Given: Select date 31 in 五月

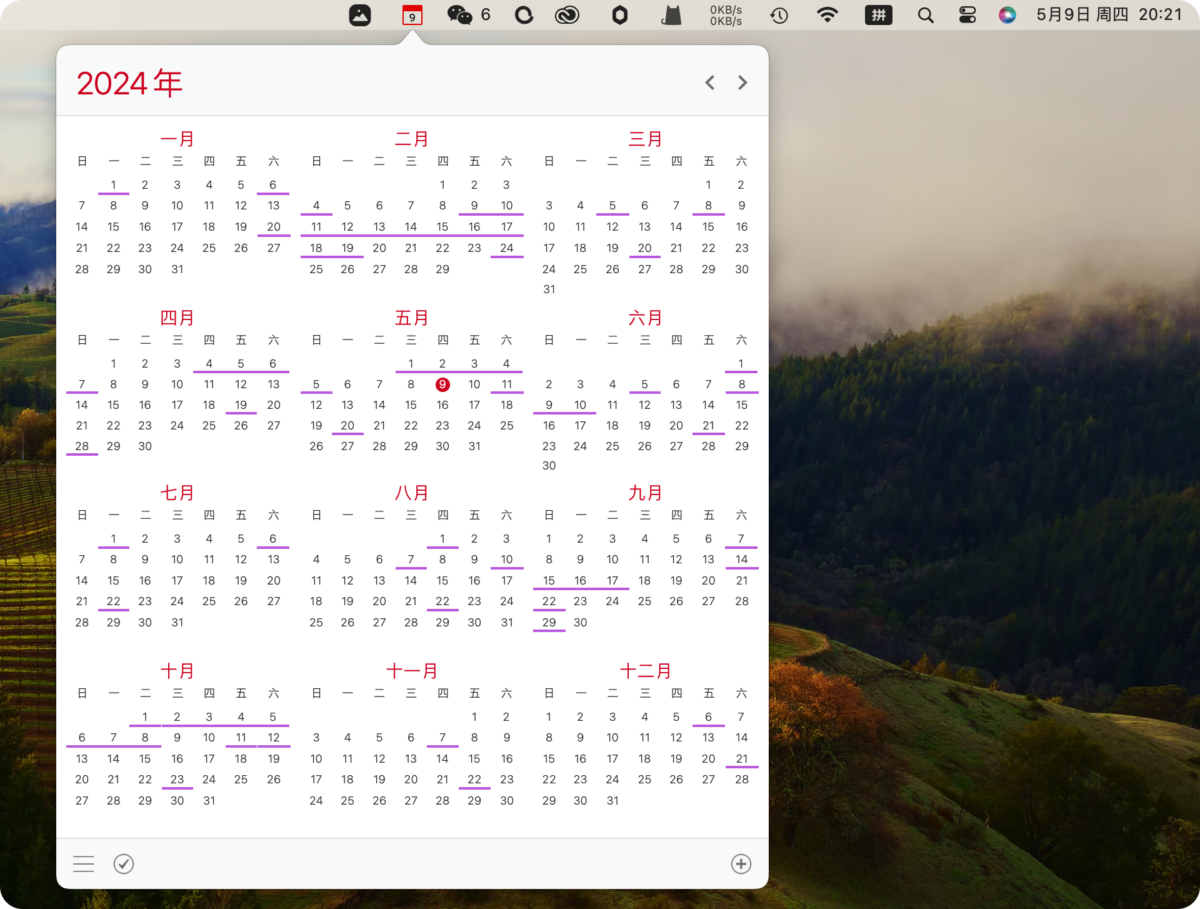Looking at the screenshot, I should [474, 447].
